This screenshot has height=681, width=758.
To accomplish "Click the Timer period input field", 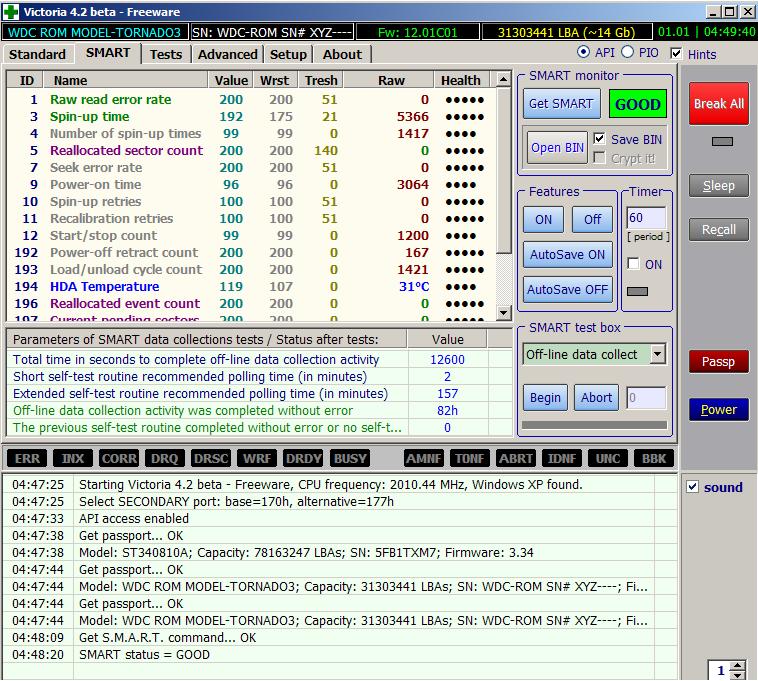I will click(646, 217).
